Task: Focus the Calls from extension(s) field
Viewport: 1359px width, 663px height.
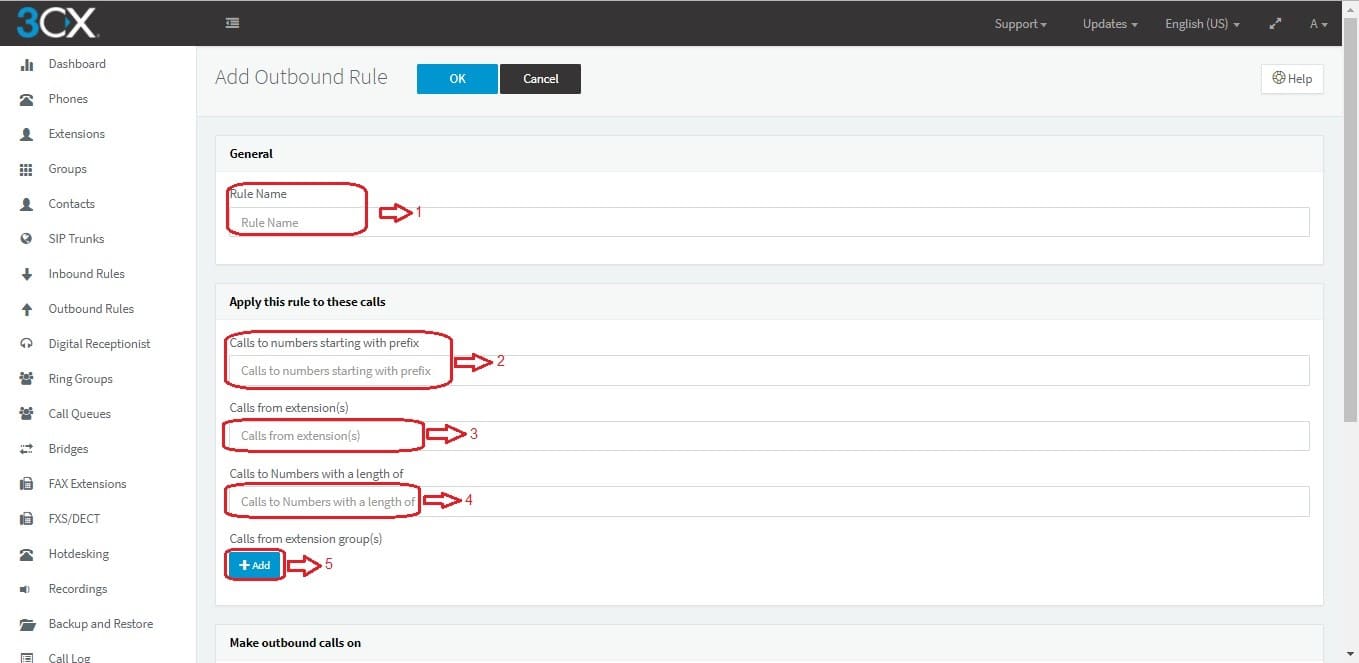Action: point(769,435)
